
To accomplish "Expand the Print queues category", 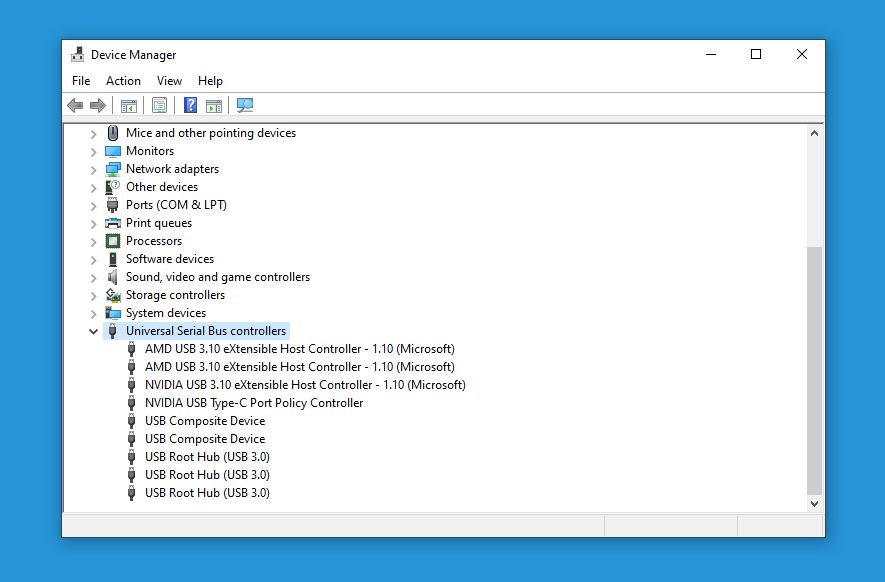I will coord(94,224).
